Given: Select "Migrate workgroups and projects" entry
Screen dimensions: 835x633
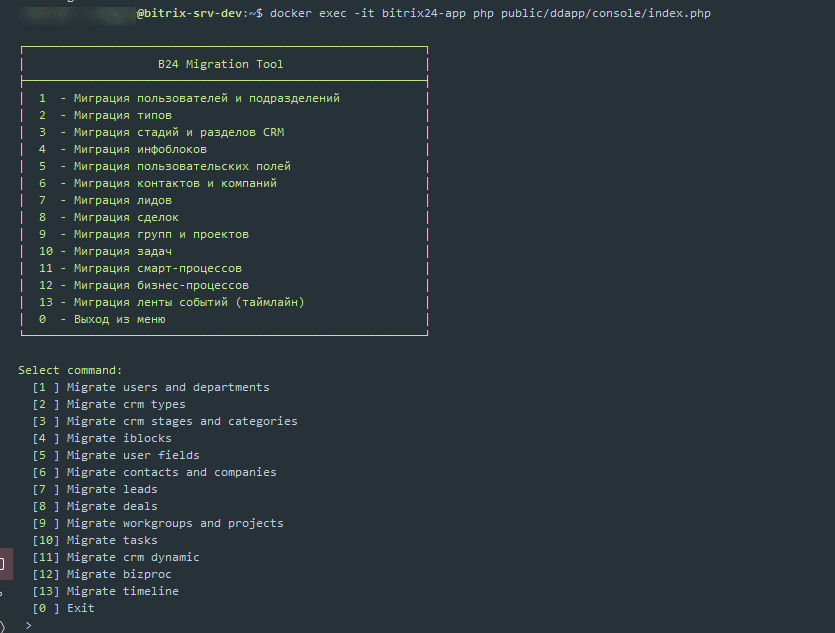Looking at the screenshot, I should pos(174,523).
